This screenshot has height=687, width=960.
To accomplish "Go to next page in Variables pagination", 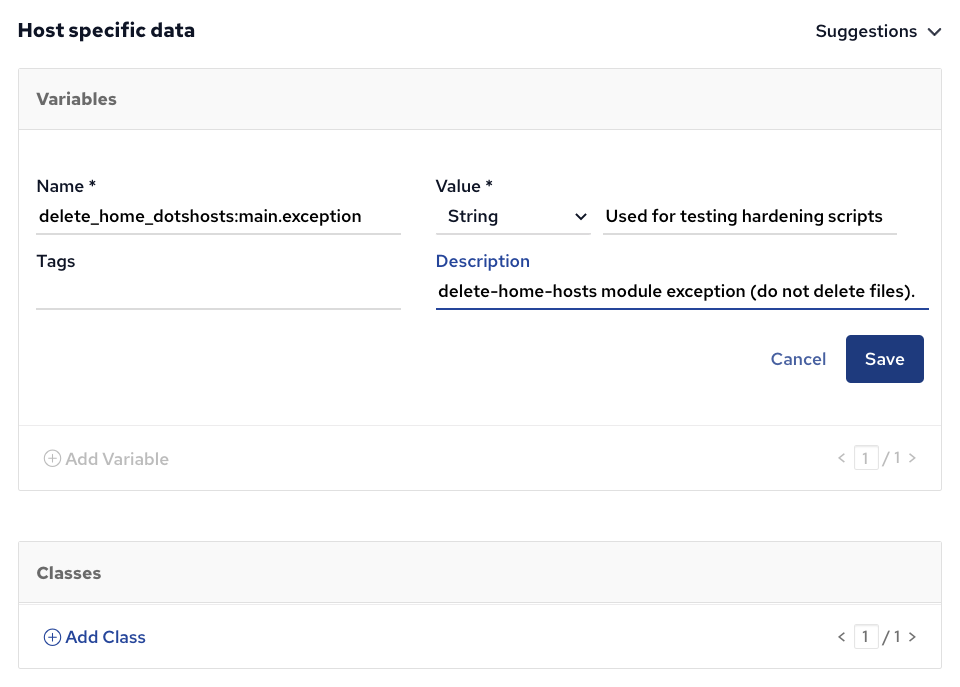I will pyautogui.click(x=912, y=459).
